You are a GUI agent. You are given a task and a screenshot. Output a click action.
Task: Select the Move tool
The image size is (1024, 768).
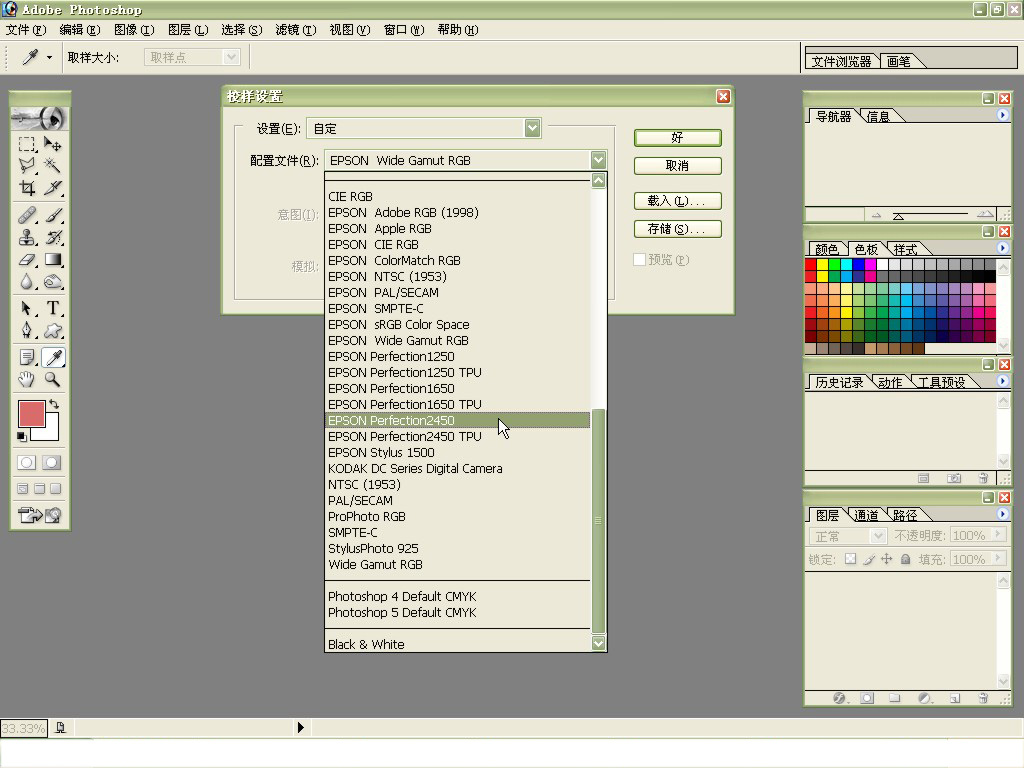tap(52, 144)
